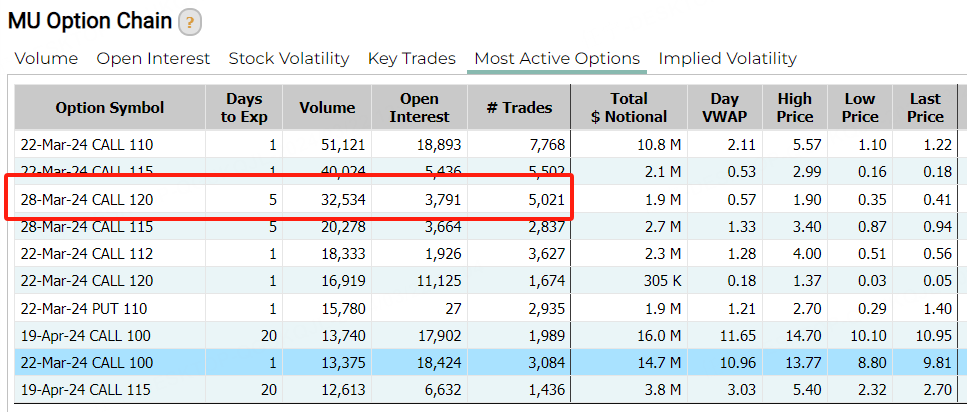Switch to the Open Interest tab
The height and width of the screenshot is (412, 967).
click(154, 59)
